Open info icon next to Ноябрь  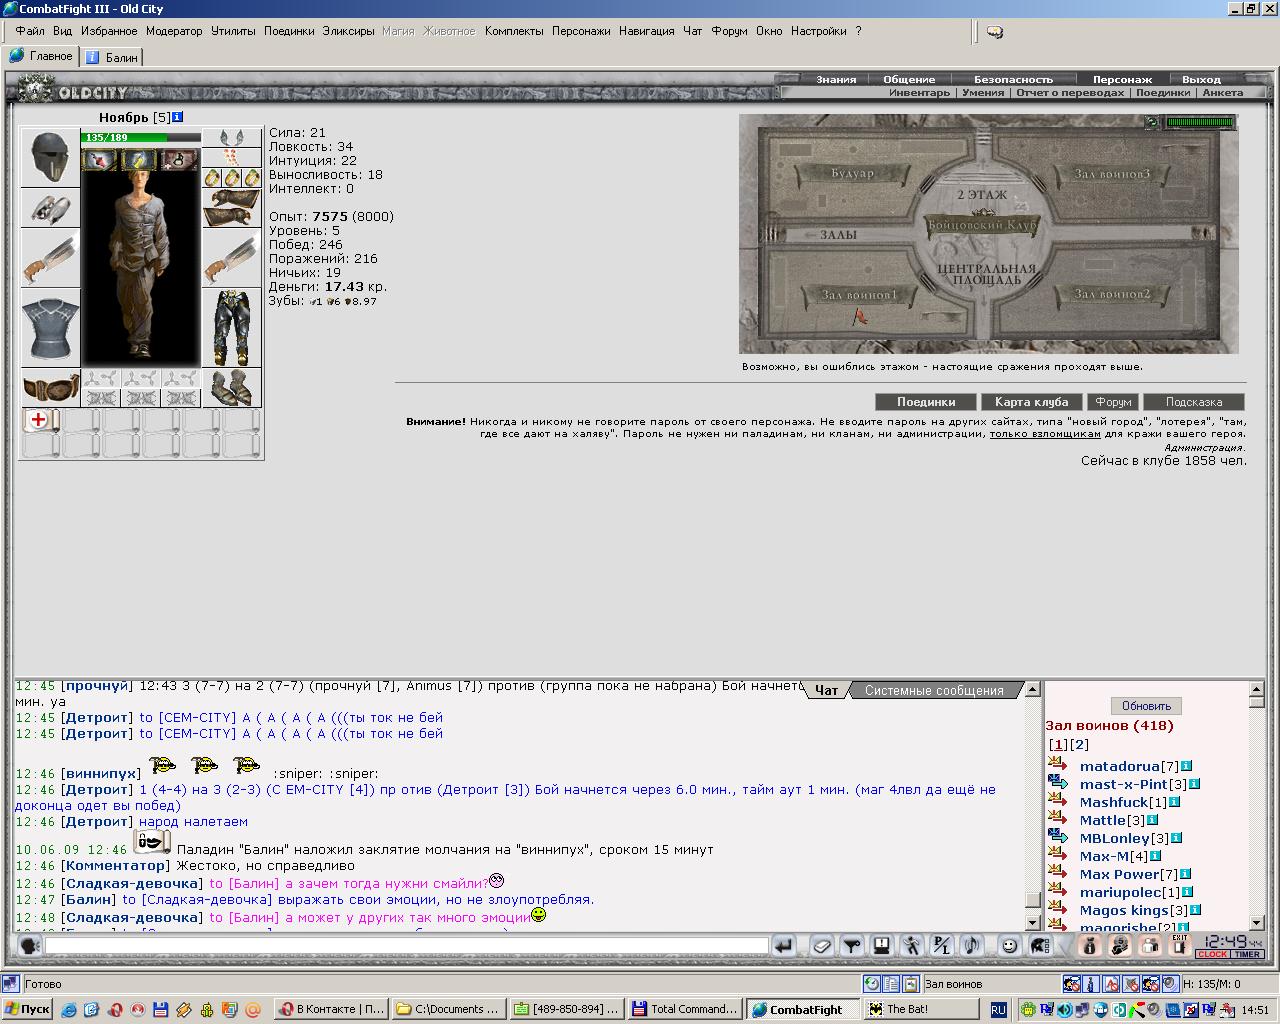[x=178, y=117]
